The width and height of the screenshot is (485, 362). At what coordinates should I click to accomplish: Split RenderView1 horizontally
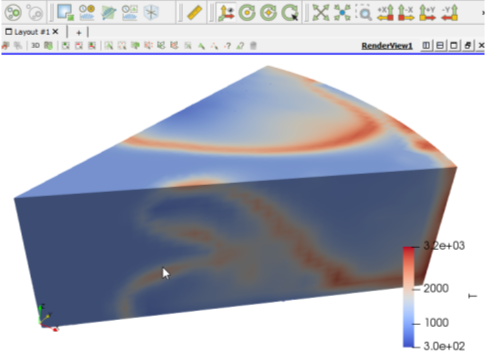tap(426, 45)
